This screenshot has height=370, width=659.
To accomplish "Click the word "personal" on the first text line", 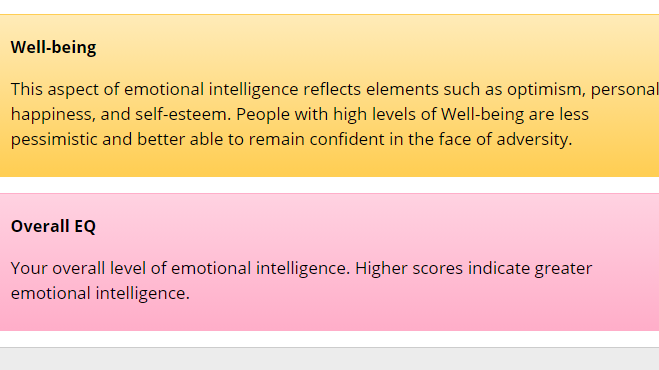I will (625, 90).
